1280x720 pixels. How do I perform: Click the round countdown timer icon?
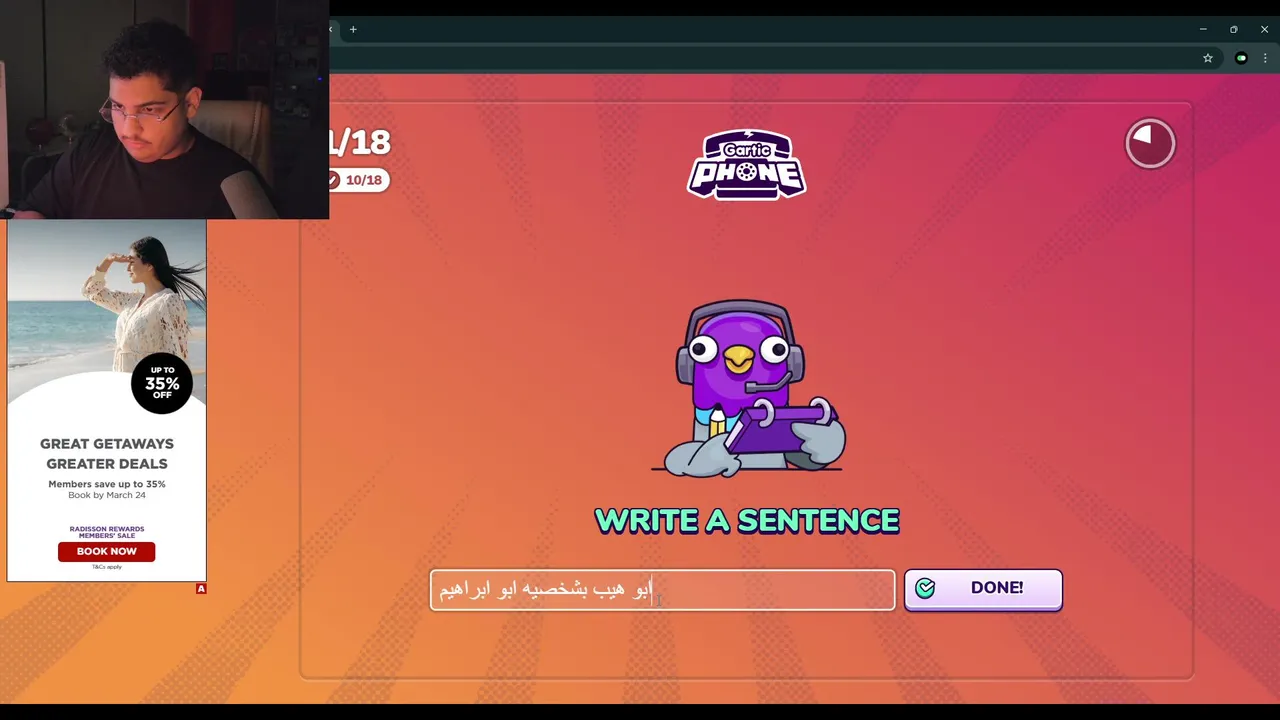(x=1150, y=144)
